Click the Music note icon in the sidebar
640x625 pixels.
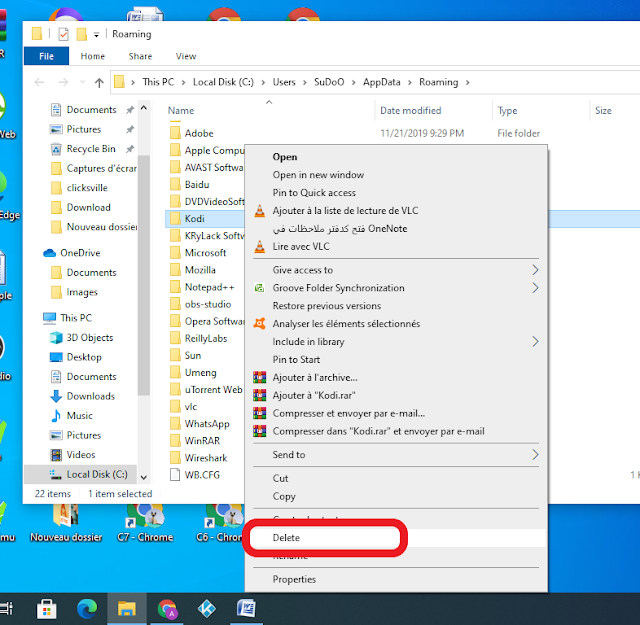[x=56, y=416]
